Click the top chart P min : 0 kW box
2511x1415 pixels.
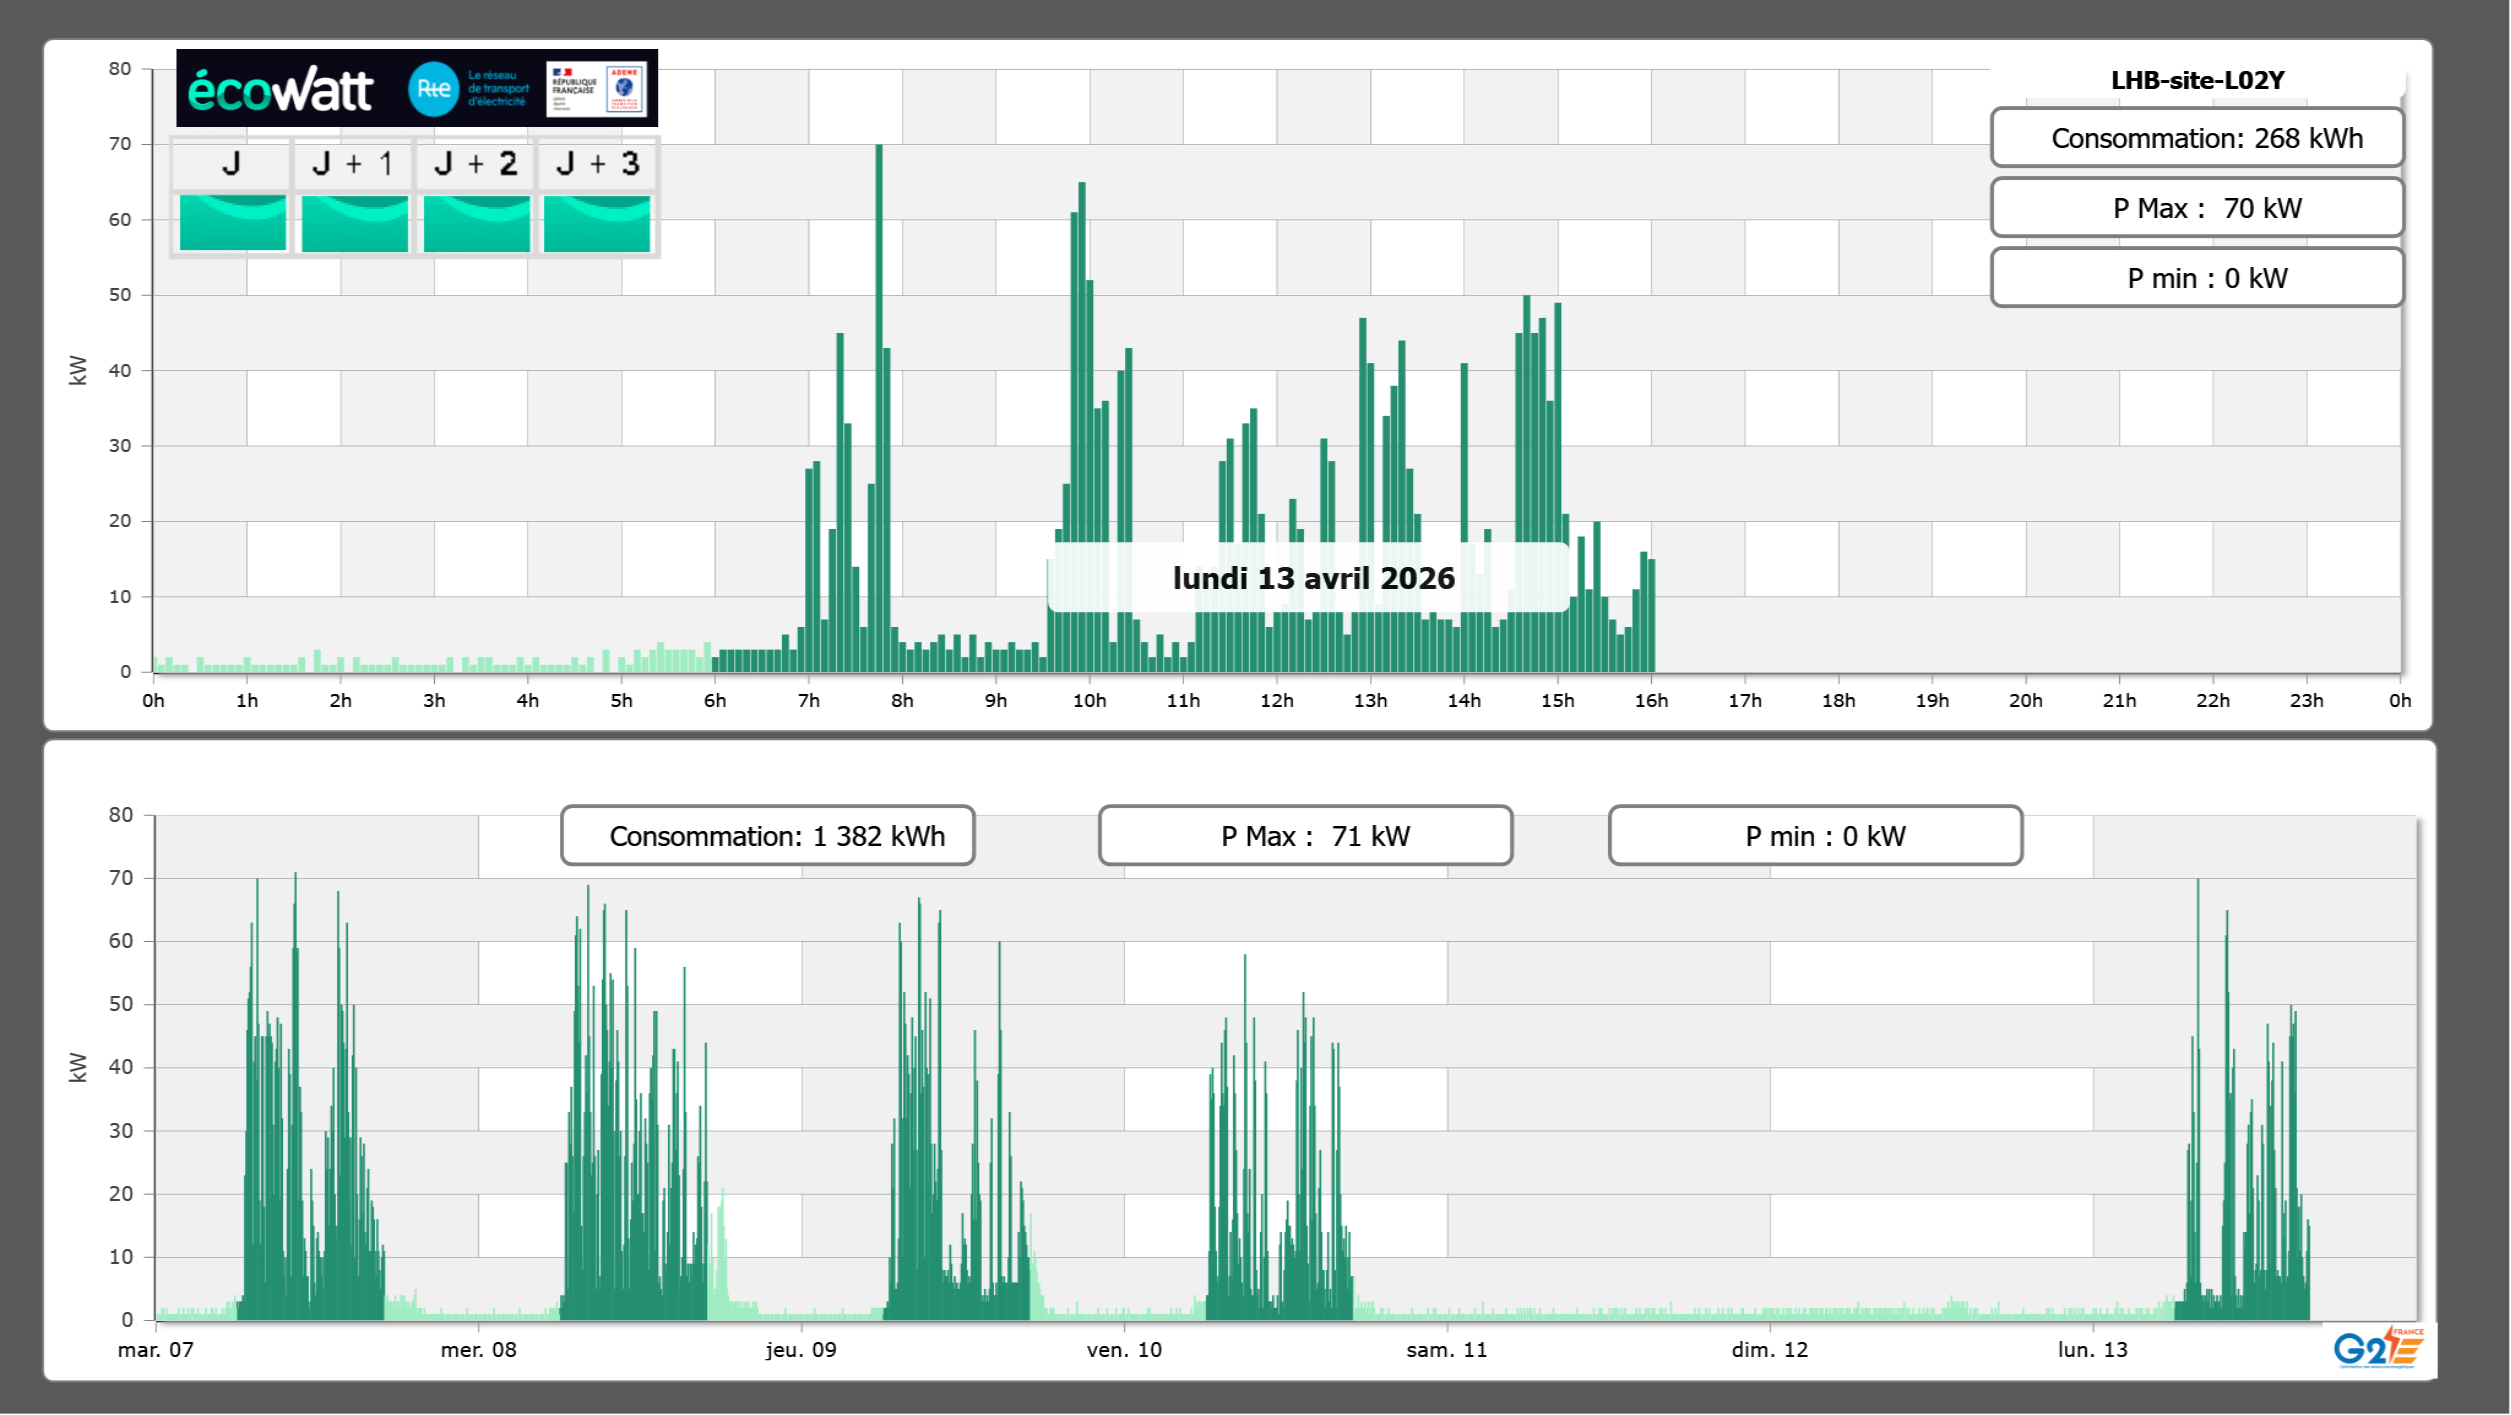(2196, 278)
